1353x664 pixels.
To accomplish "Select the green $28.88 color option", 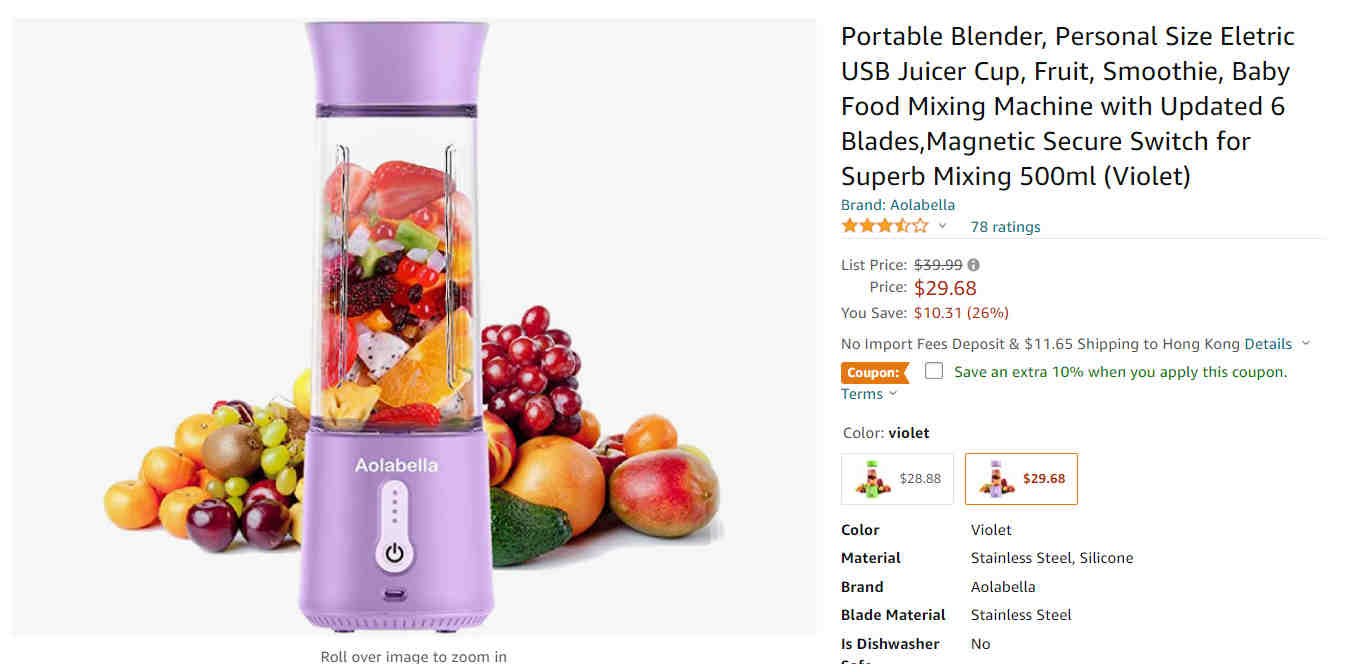I will click(x=897, y=479).
